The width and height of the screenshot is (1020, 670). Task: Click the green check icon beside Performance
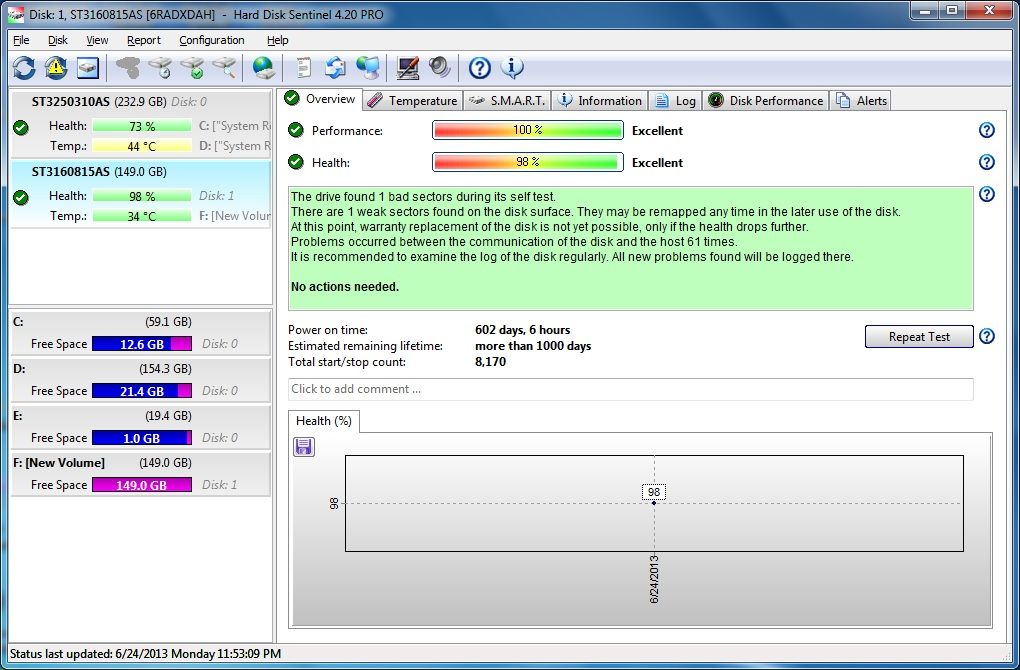(296, 130)
